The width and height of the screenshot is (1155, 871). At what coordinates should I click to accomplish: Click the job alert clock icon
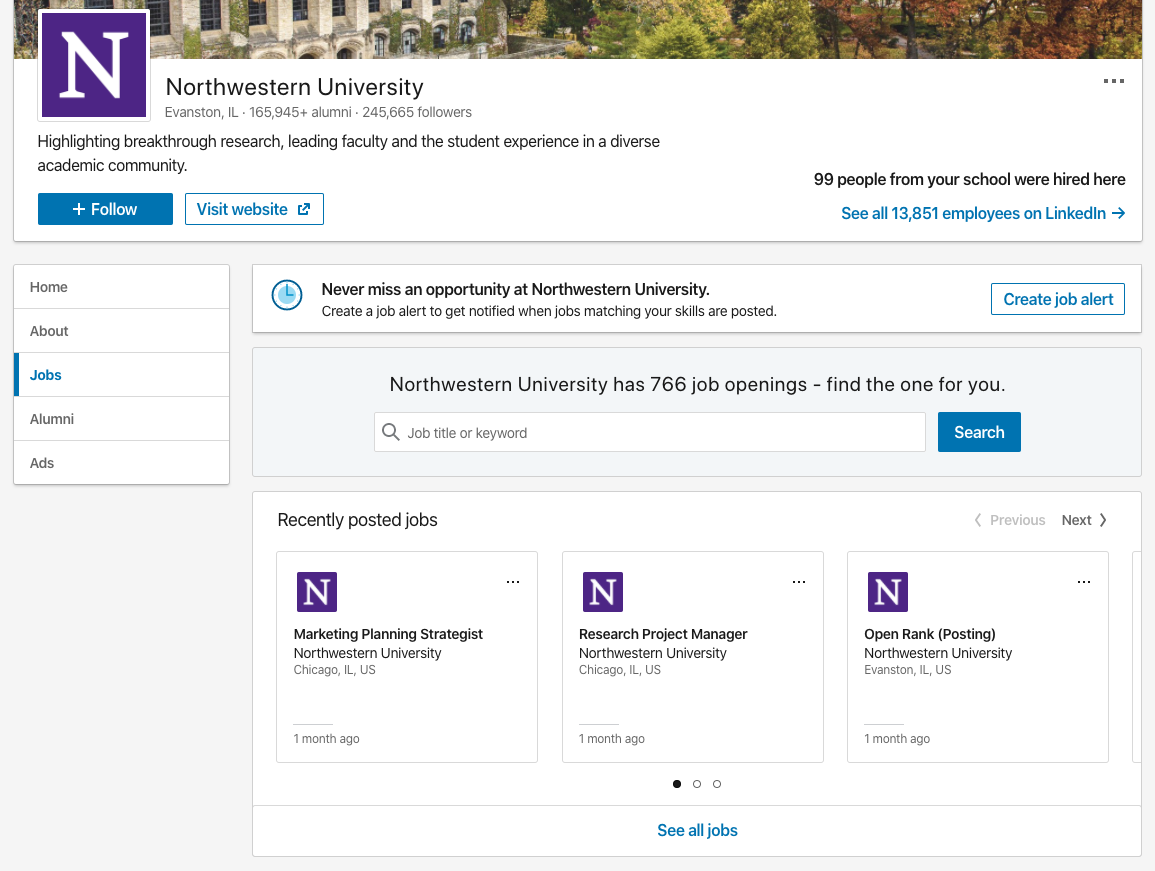click(x=287, y=295)
